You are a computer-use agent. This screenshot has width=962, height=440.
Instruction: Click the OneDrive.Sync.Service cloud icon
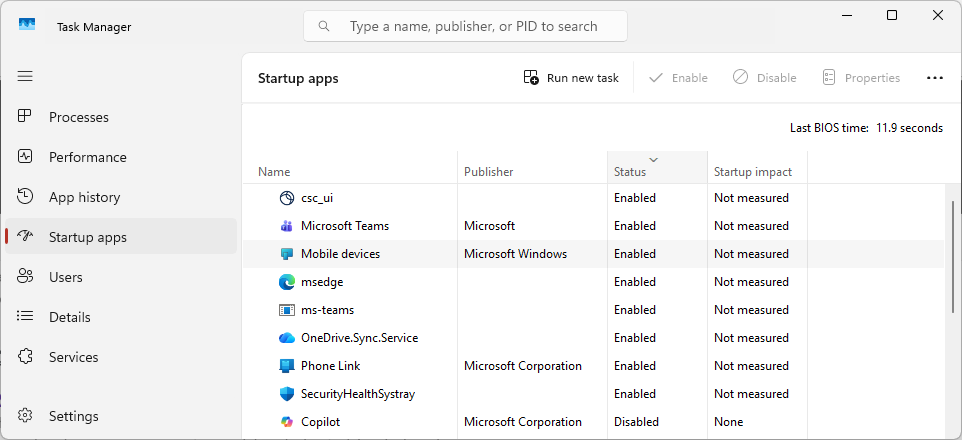pyautogui.click(x=287, y=338)
